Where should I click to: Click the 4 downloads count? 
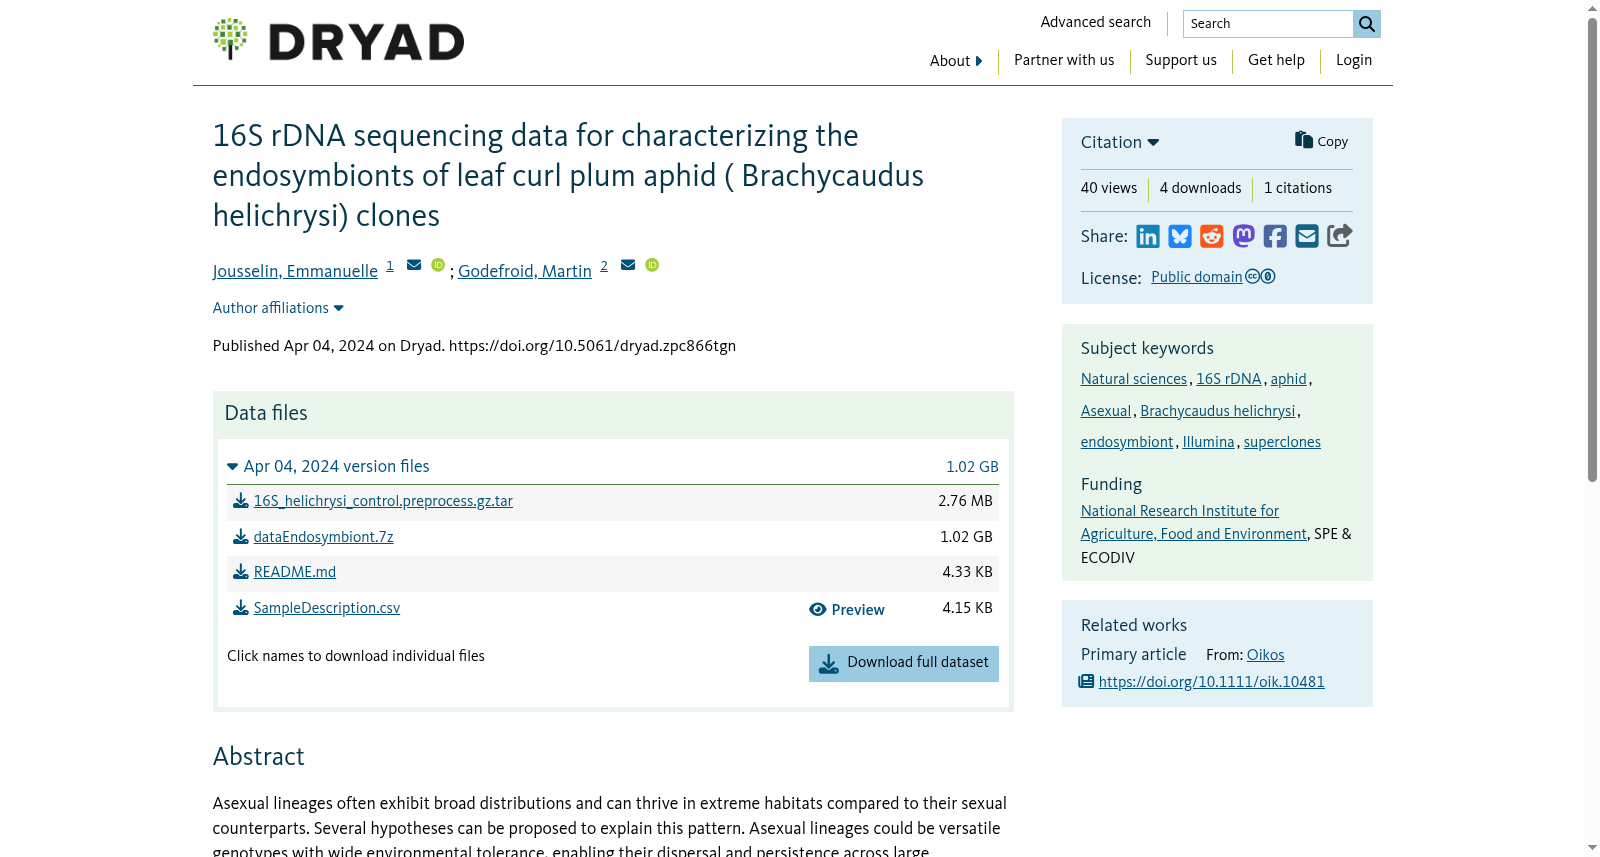[1200, 188]
